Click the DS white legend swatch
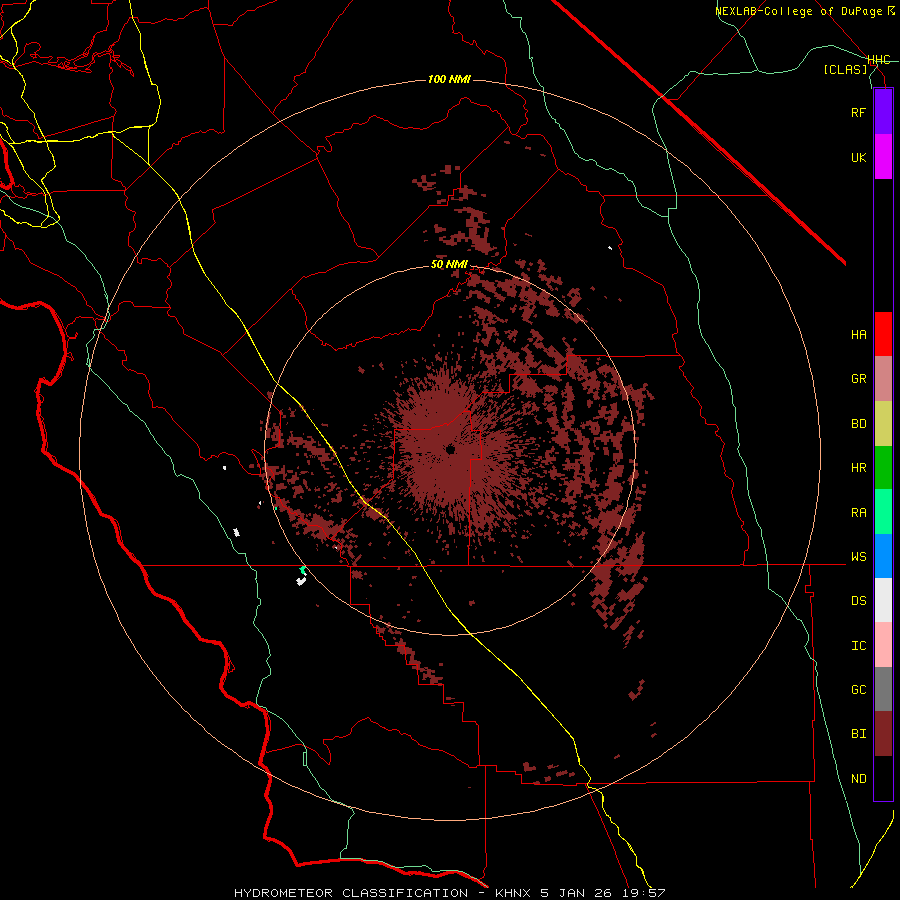 tap(883, 600)
